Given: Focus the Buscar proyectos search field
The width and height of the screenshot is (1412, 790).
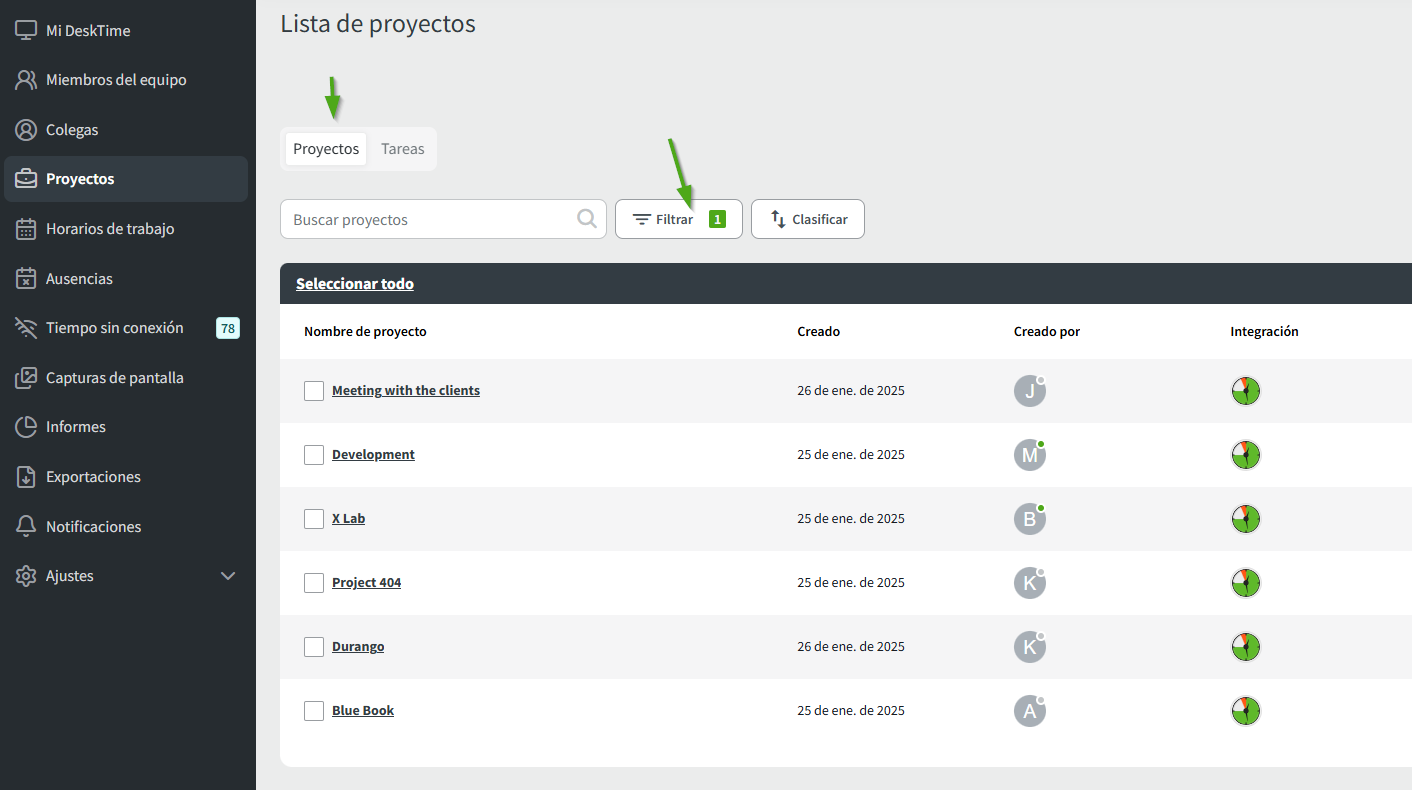Looking at the screenshot, I should pyautogui.click(x=430, y=219).
